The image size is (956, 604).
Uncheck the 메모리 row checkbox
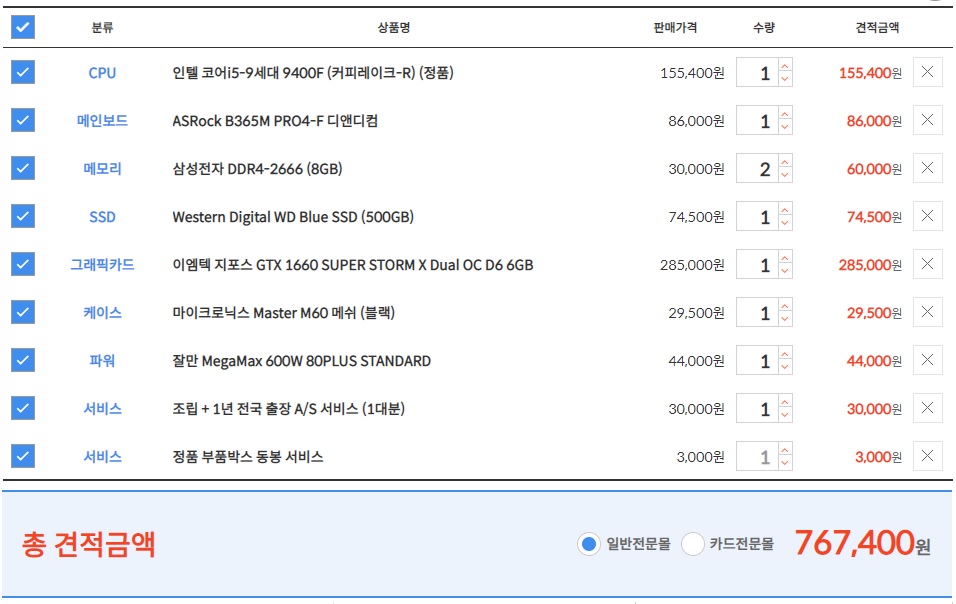click(23, 168)
